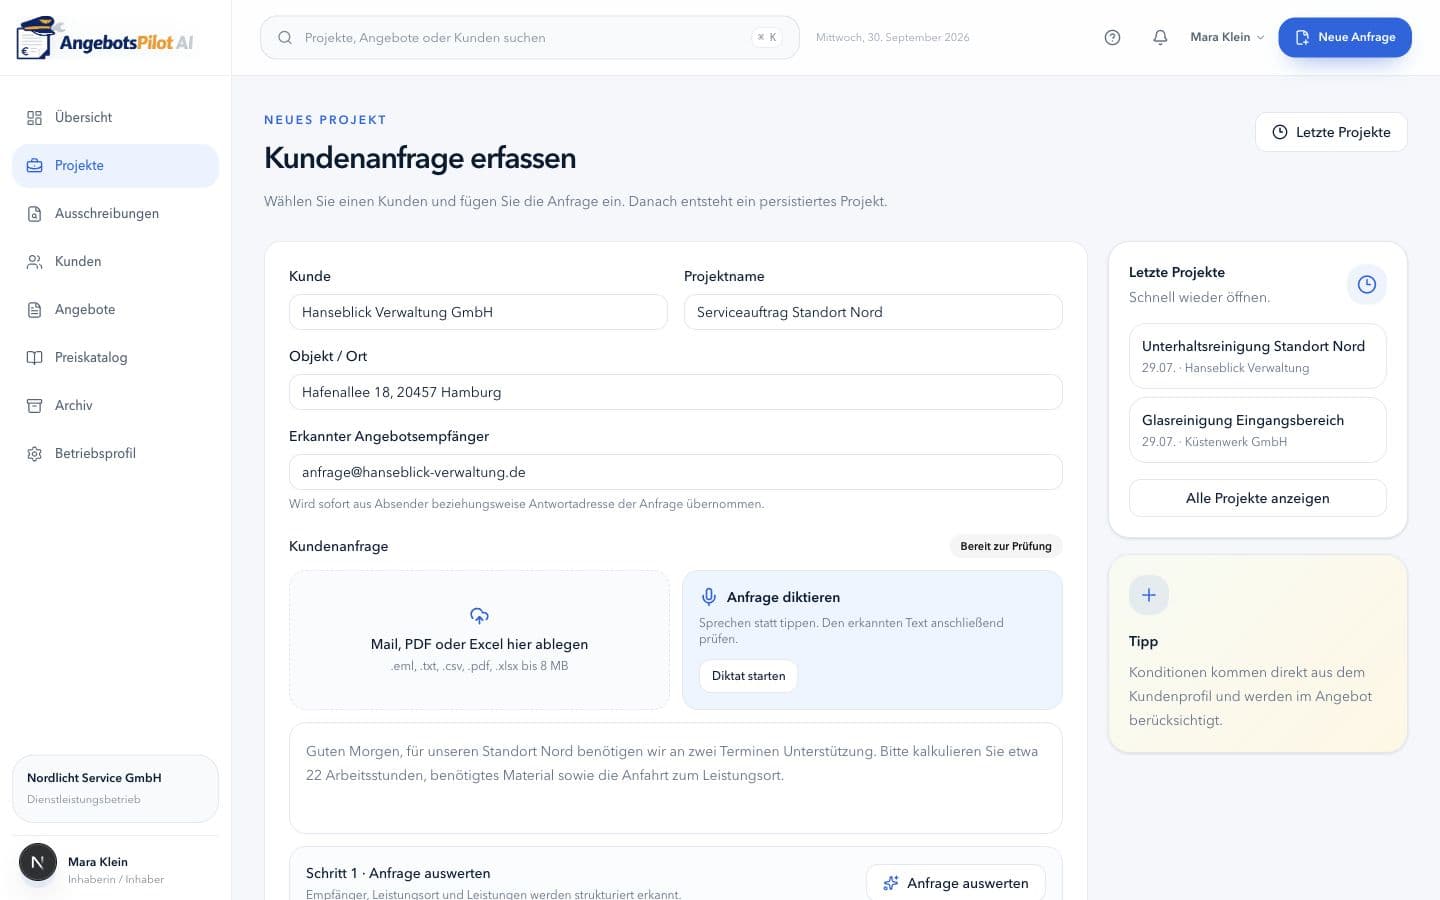Image resolution: width=1440 pixels, height=900 pixels.
Task: Click the clock icon in Letzte Projekte card
Action: 1366,284
